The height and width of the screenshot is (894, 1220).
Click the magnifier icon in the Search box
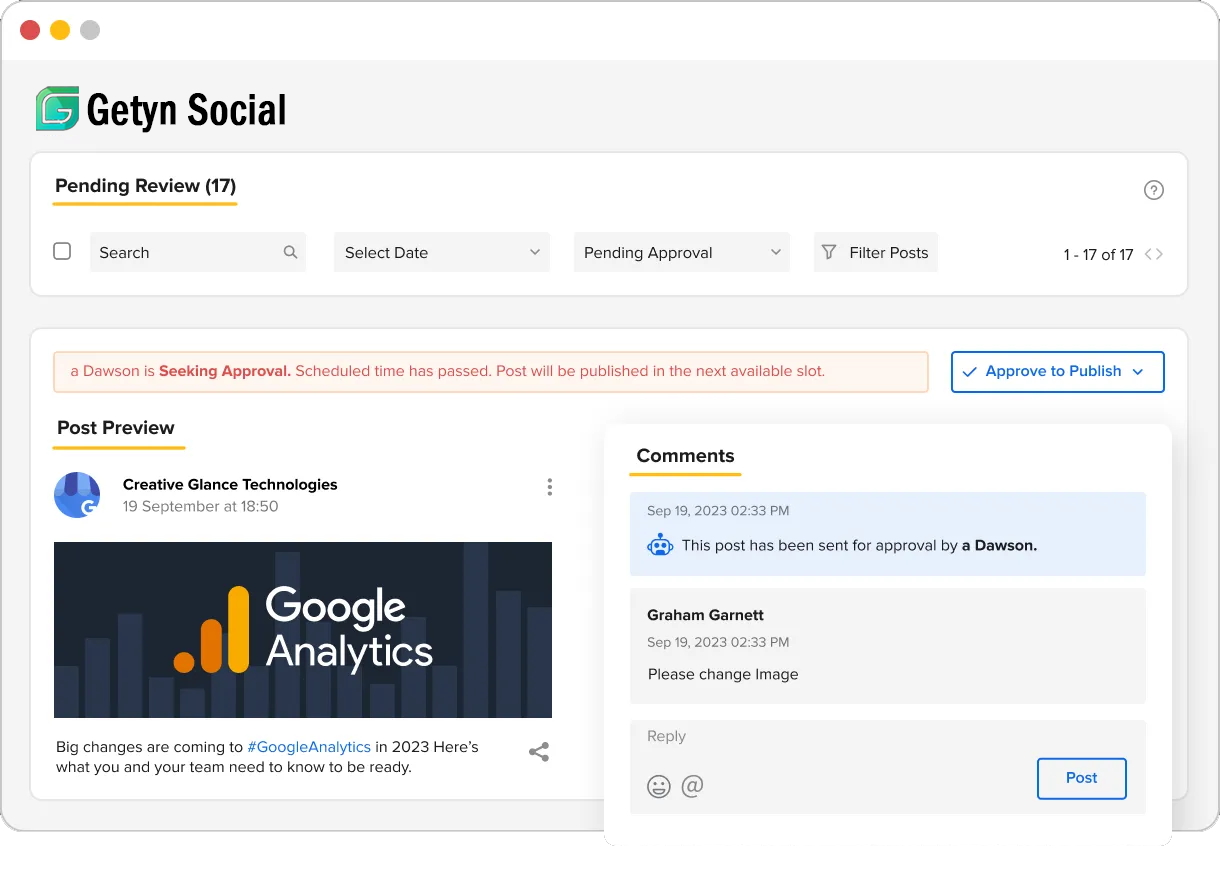[290, 253]
